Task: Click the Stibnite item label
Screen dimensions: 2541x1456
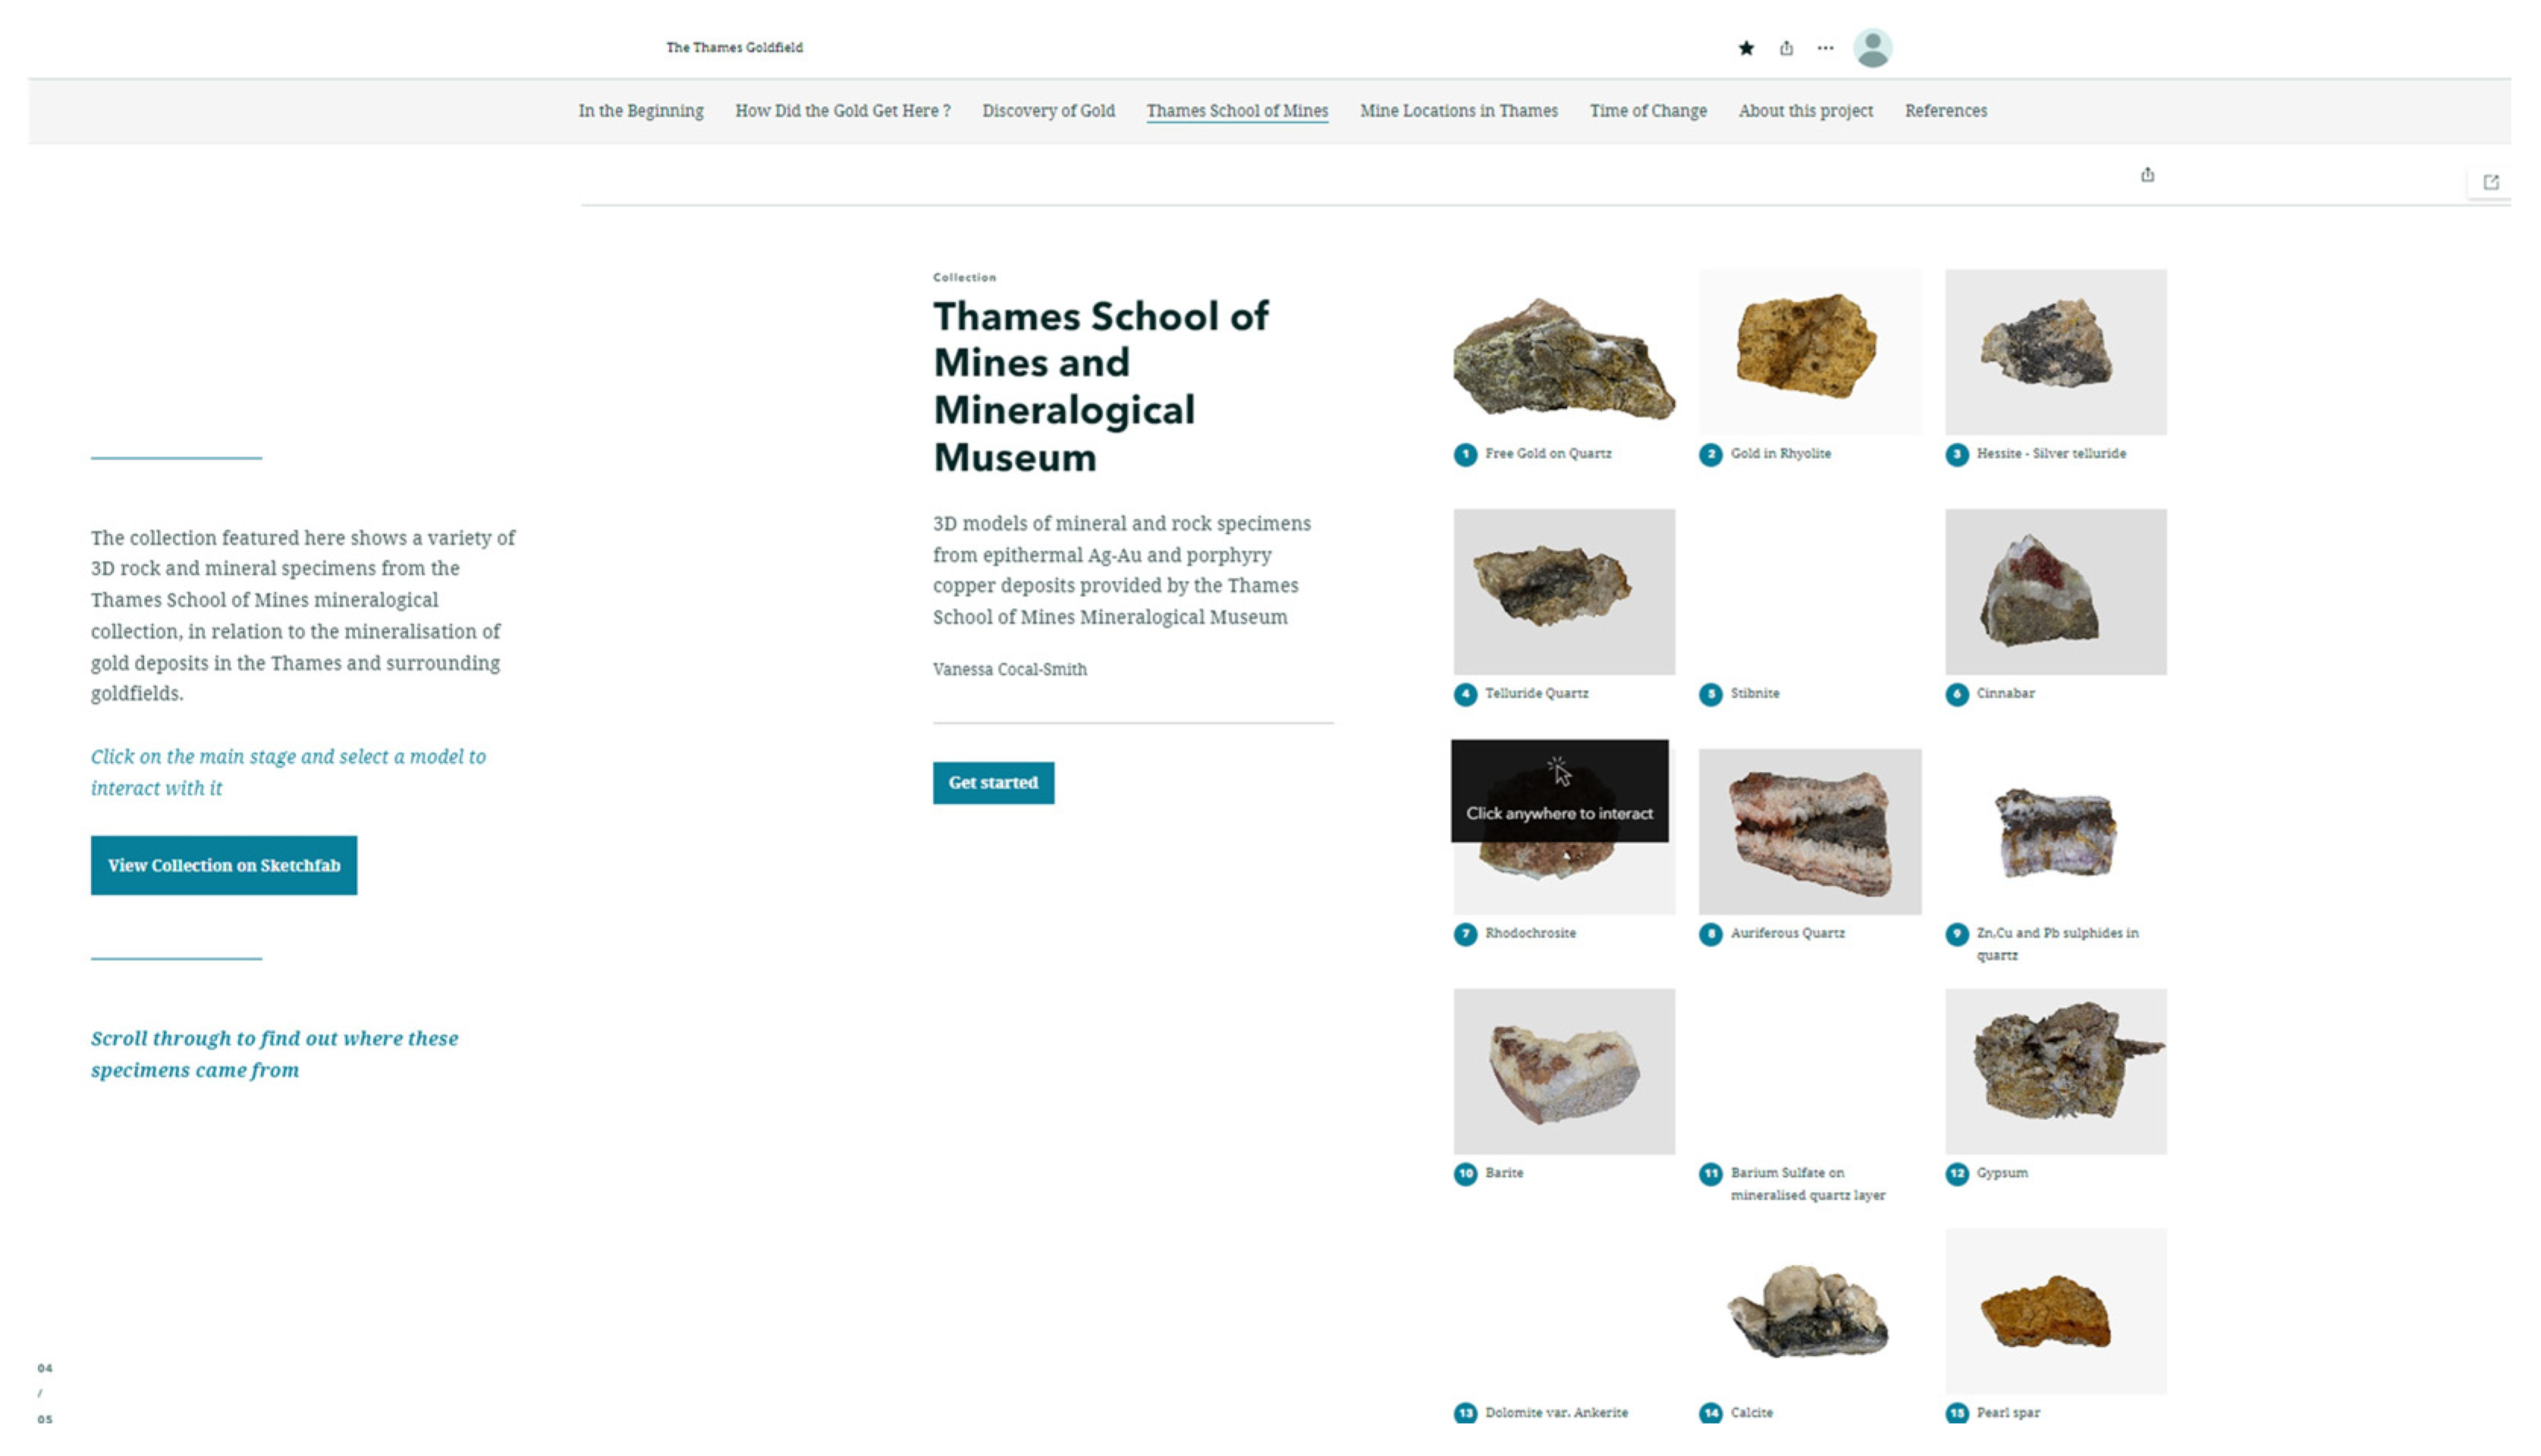Action: (1754, 693)
